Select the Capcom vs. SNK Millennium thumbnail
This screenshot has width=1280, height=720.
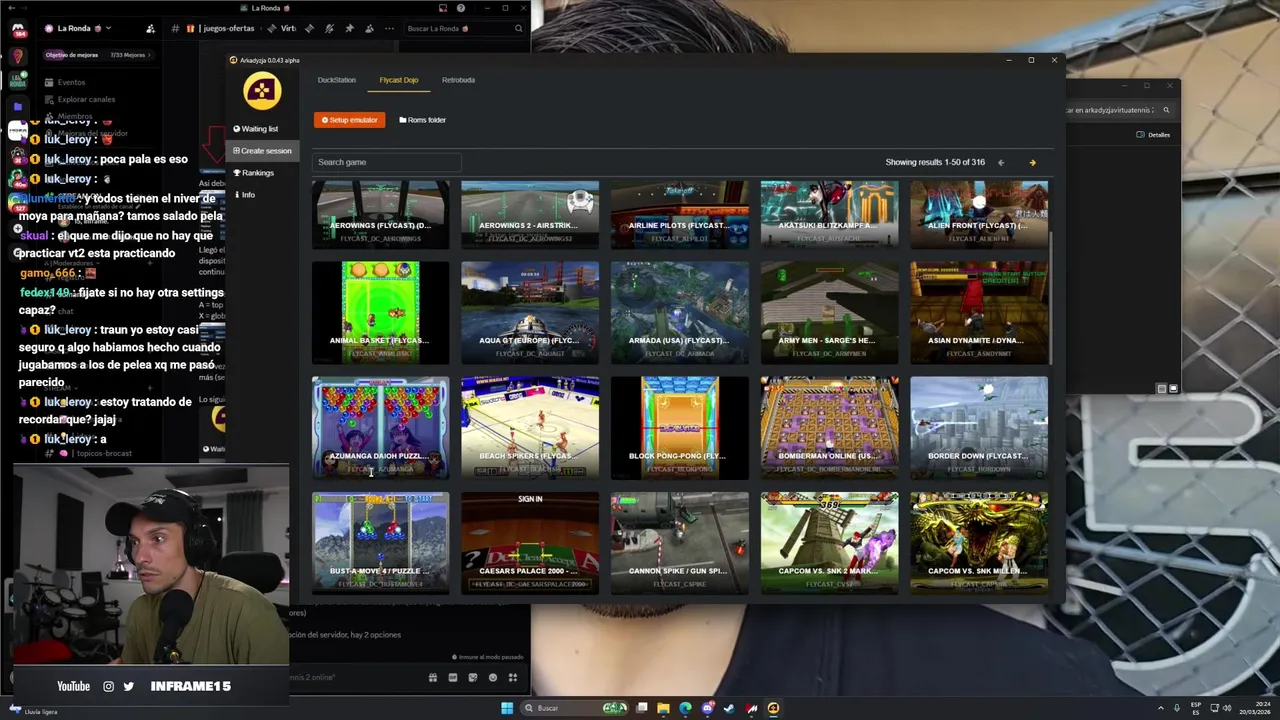(979, 542)
